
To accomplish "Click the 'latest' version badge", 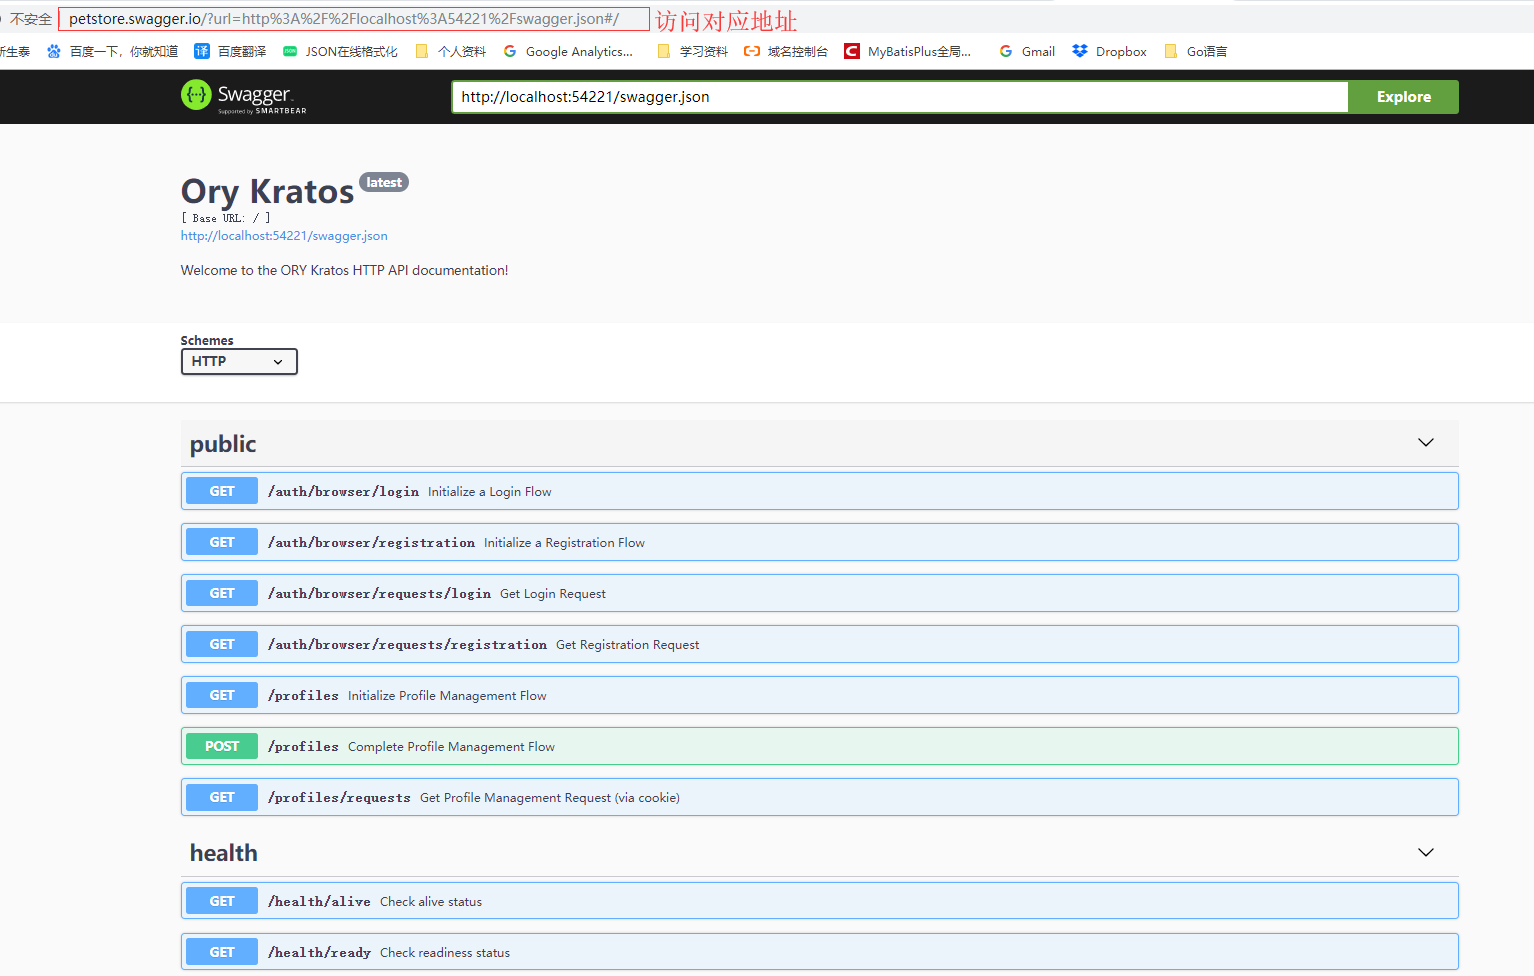I will click(384, 182).
